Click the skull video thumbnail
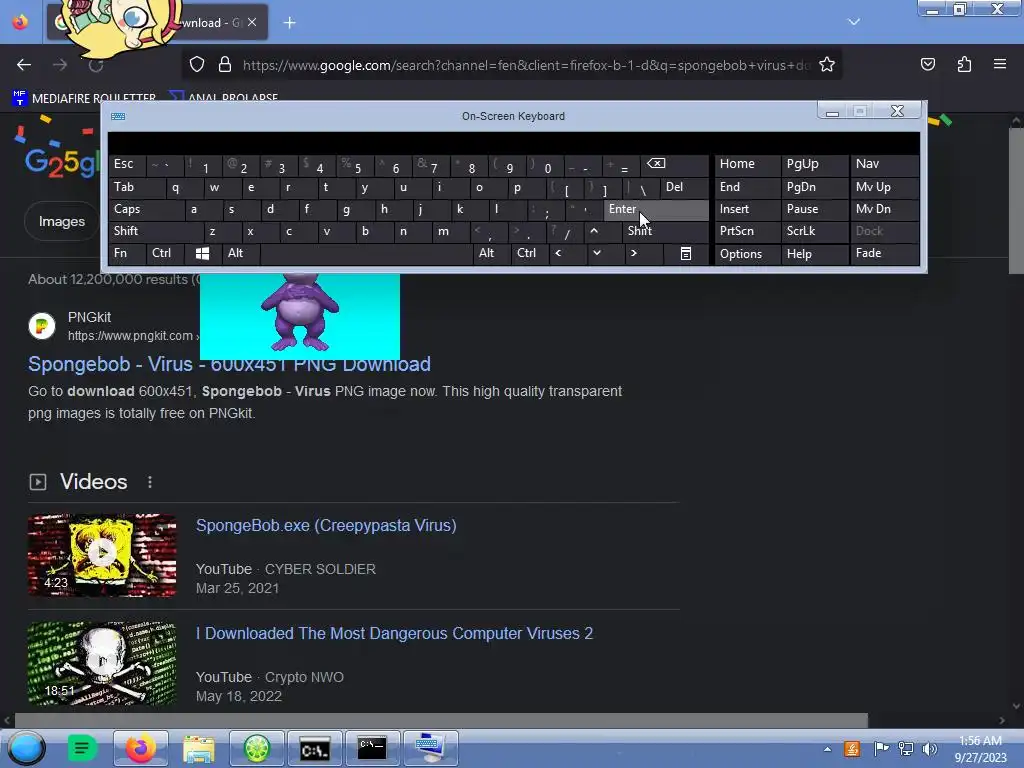Viewport: 1024px width, 768px height. [x=102, y=664]
